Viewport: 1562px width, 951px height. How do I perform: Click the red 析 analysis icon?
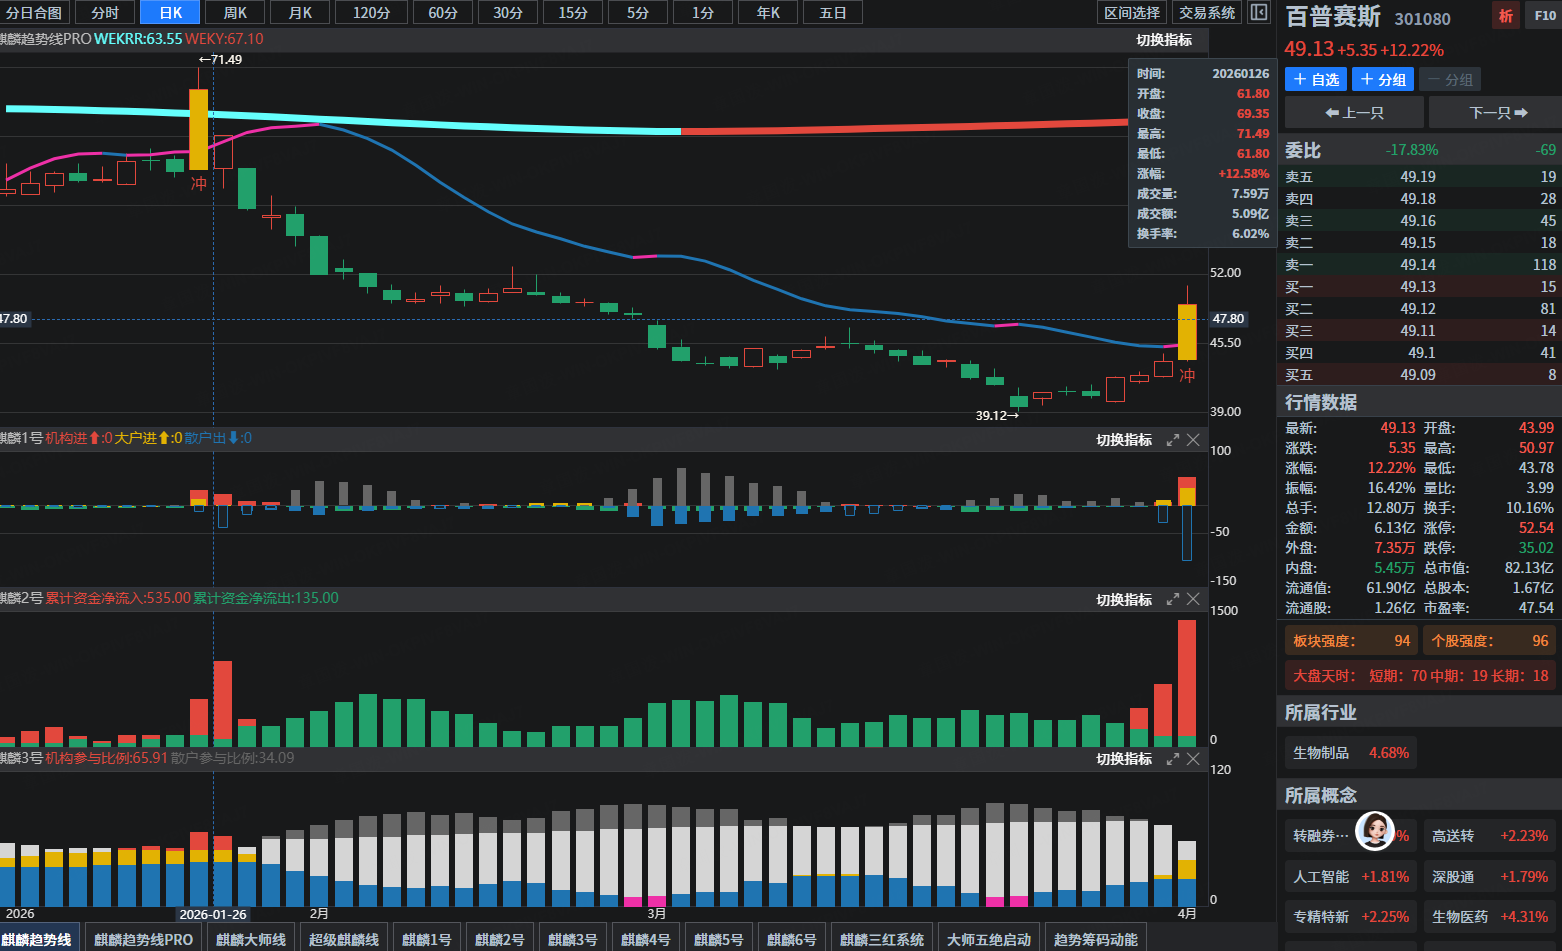pyautogui.click(x=1505, y=16)
